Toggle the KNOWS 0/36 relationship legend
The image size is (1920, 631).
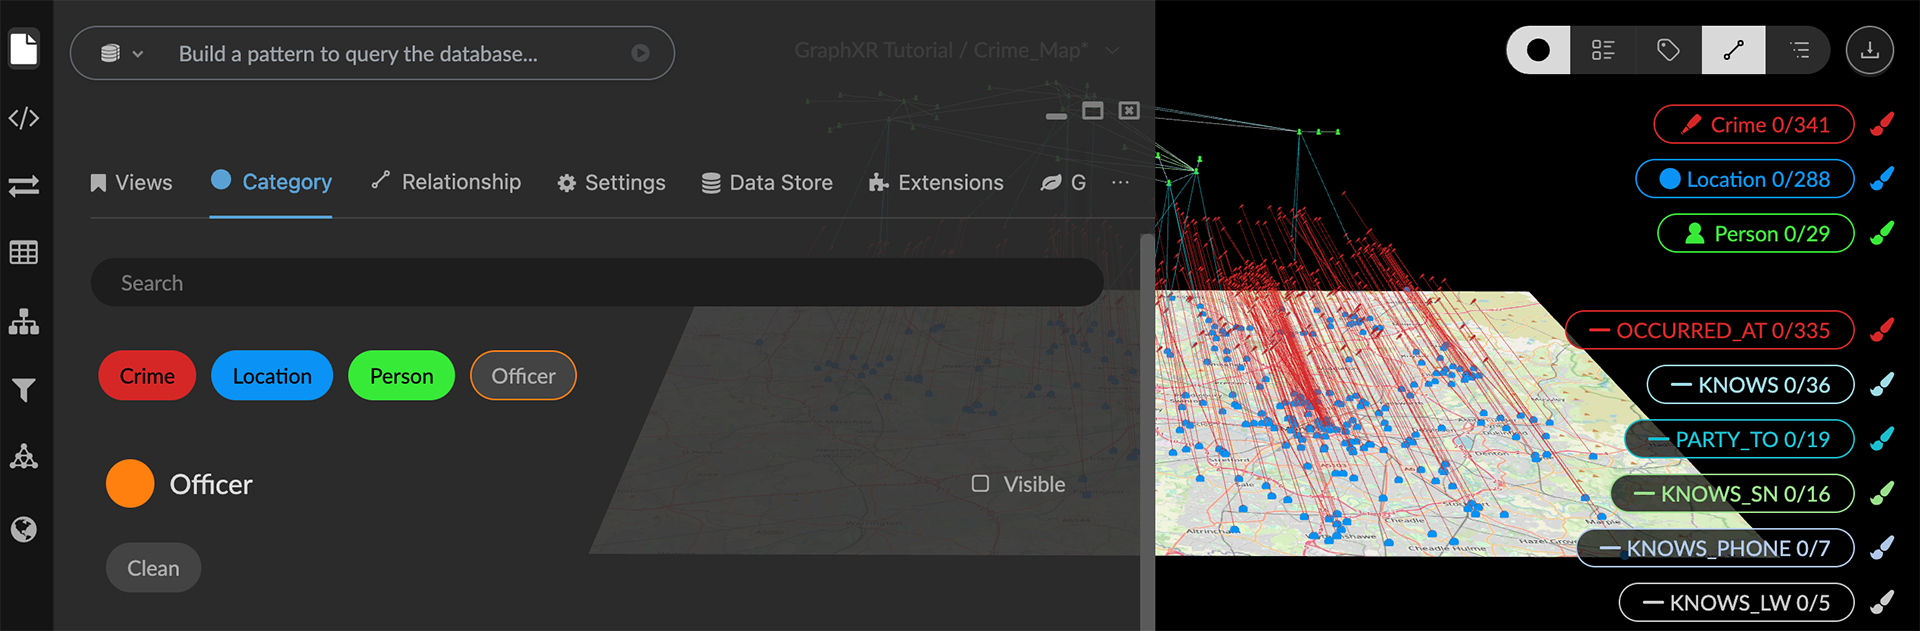pos(1750,385)
